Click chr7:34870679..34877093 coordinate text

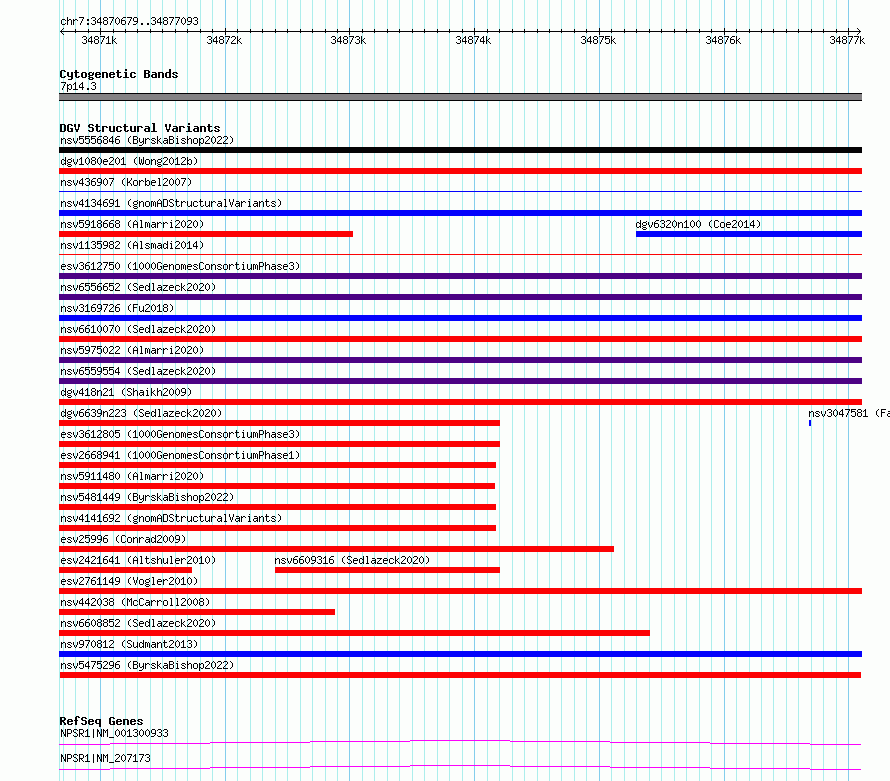(x=129, y=21)
